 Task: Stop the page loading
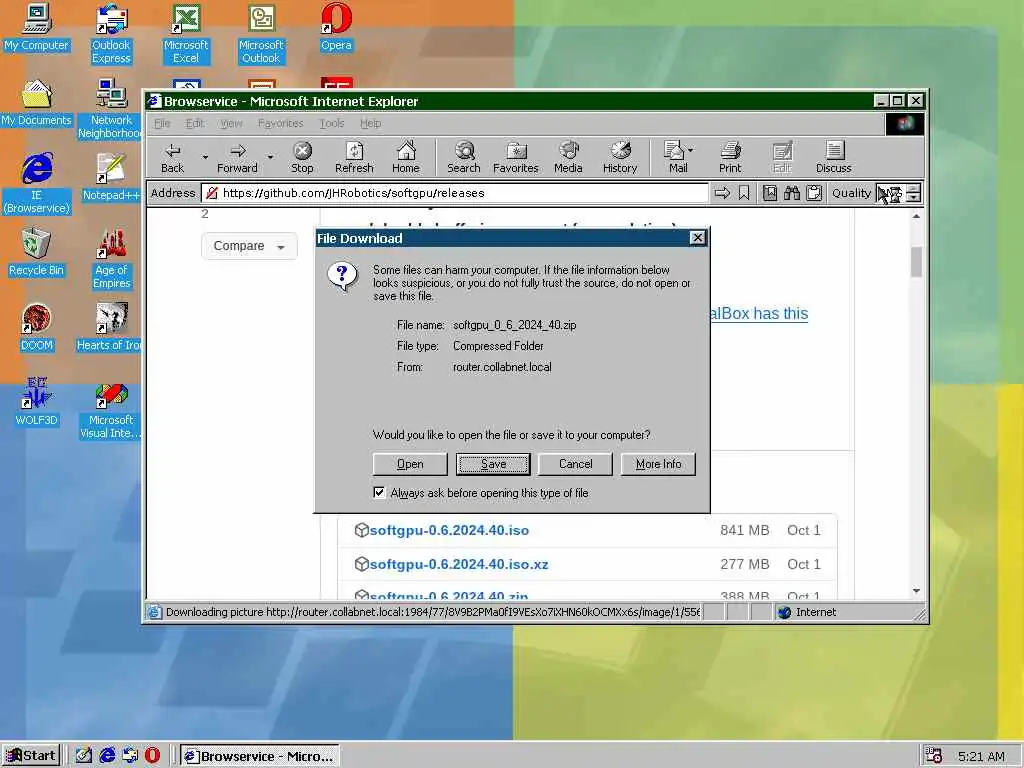[x=302, y=157]
